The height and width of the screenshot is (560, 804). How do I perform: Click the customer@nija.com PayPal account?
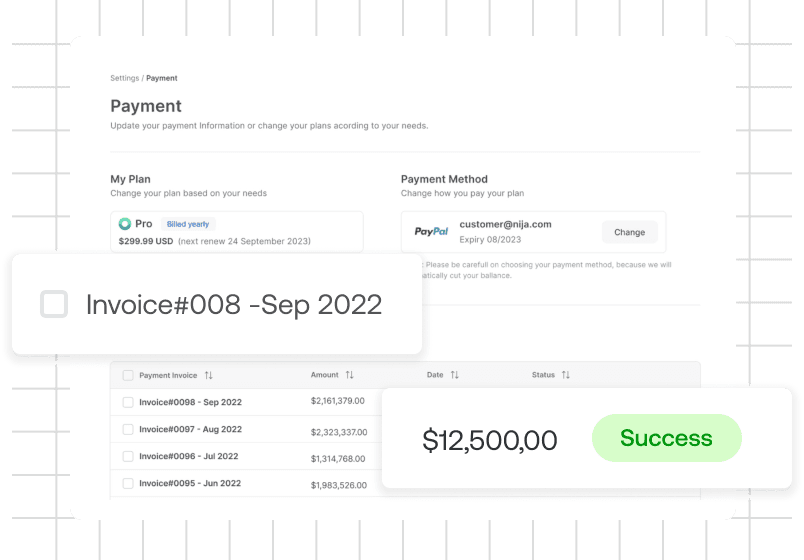(x=505, y=224)
